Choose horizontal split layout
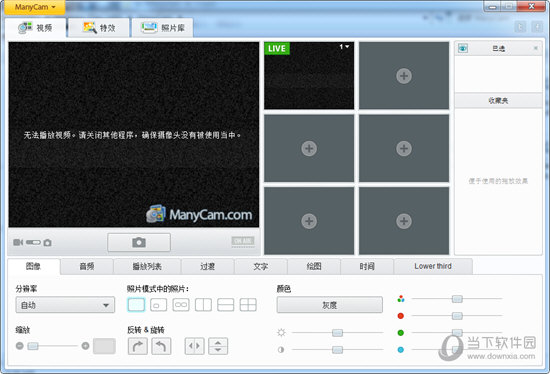This screenshot has width=550, height=374. (x=226, y=305)
